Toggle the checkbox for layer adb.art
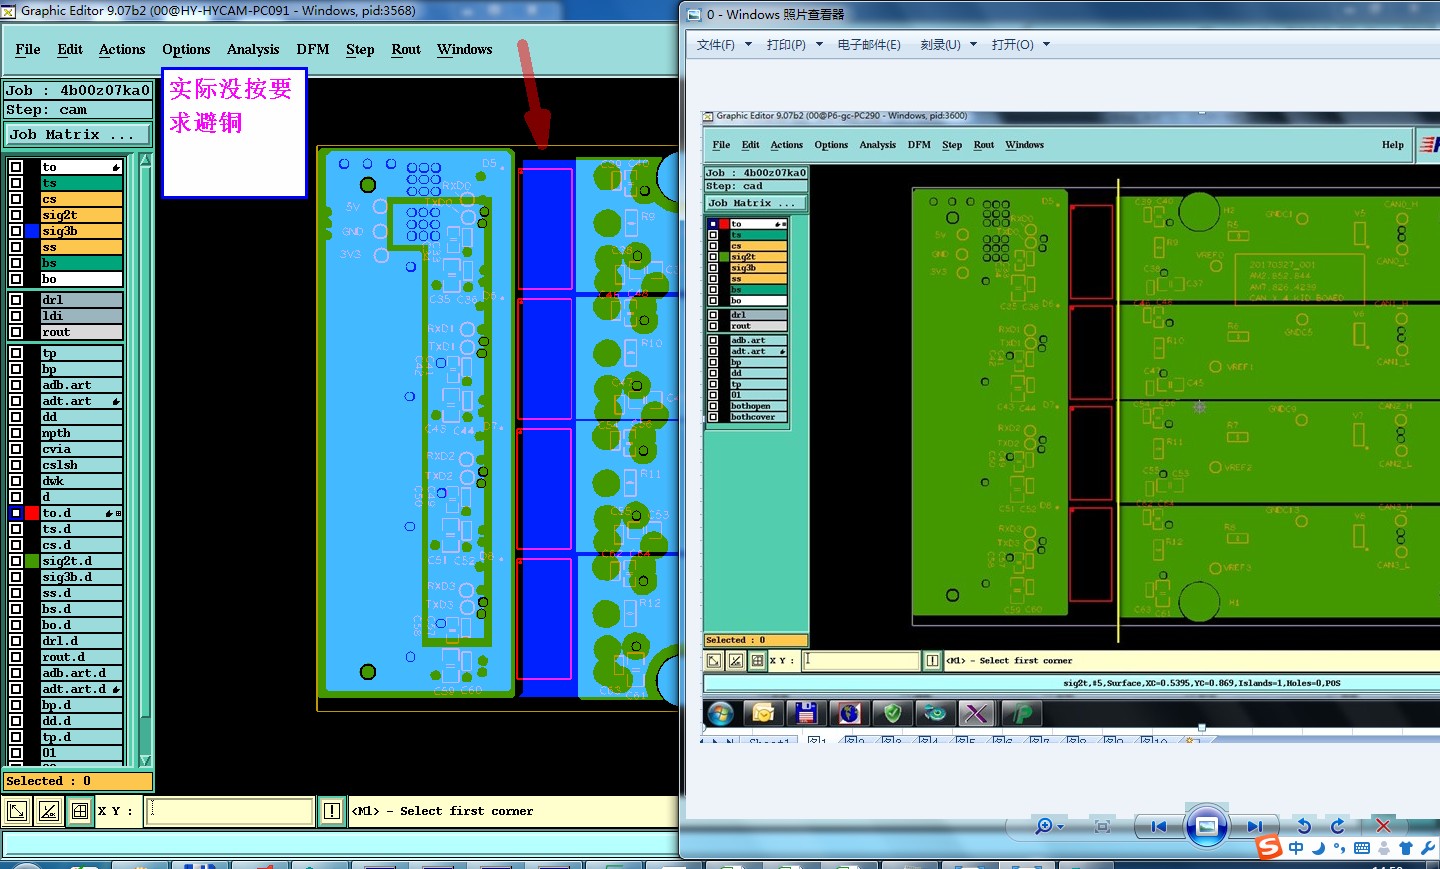Image resolution: width=1440 pixels, height=869 pixels. pyautogui.click(x=16, y=385)
